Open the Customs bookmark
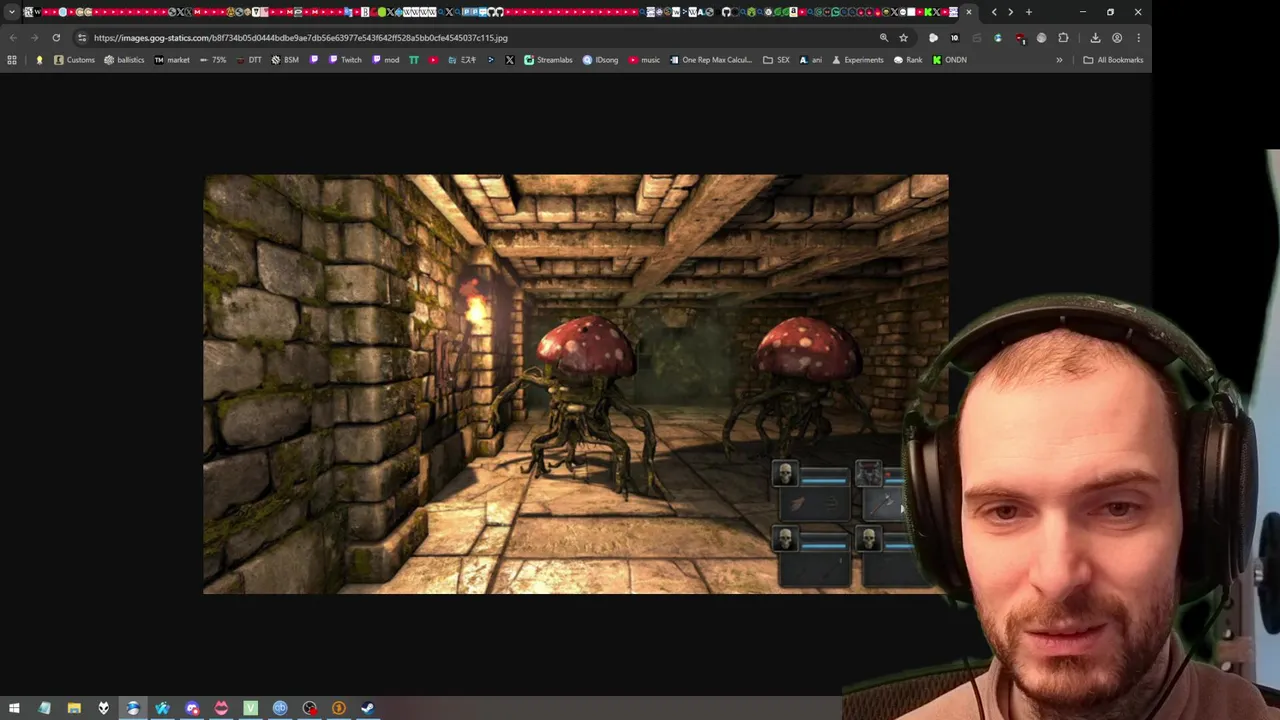The image size is (1280, 720). pyautogui.click(x=74, y=60)
